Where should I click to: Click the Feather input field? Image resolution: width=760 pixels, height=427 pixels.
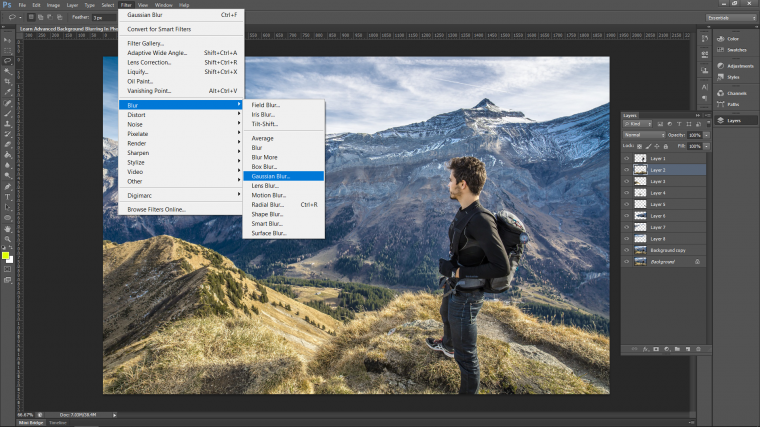(103, 17)
